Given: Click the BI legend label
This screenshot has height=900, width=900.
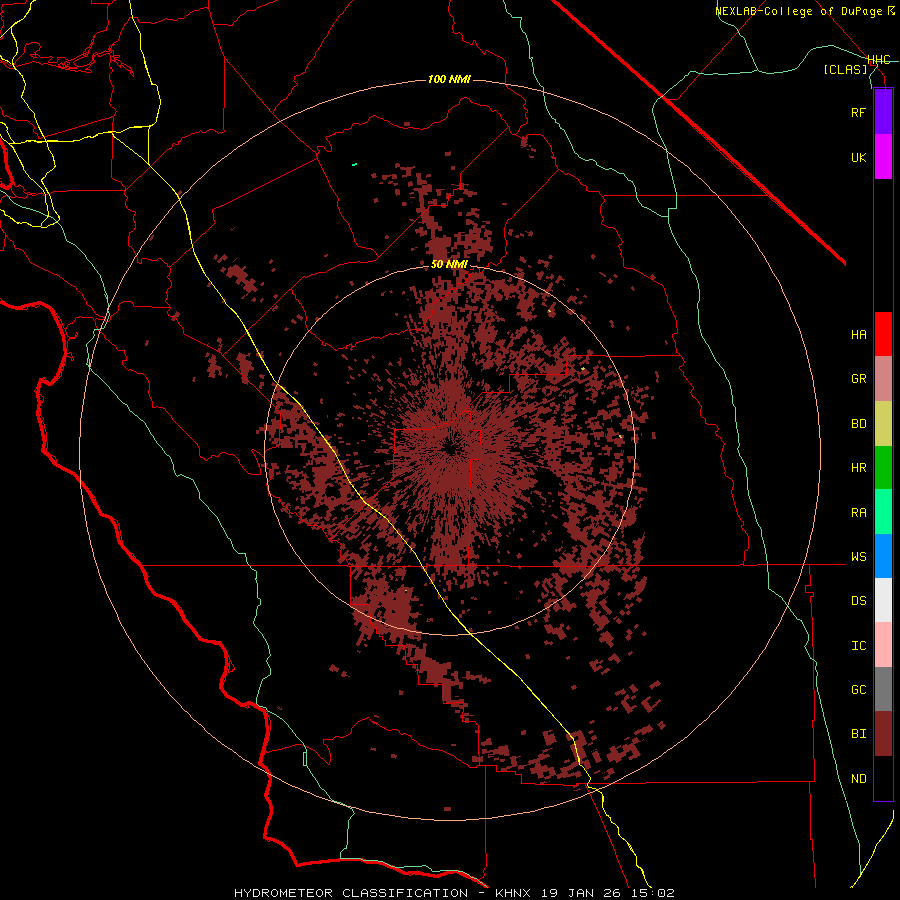Looking at the screenshot, I should (x=858, y=734).
